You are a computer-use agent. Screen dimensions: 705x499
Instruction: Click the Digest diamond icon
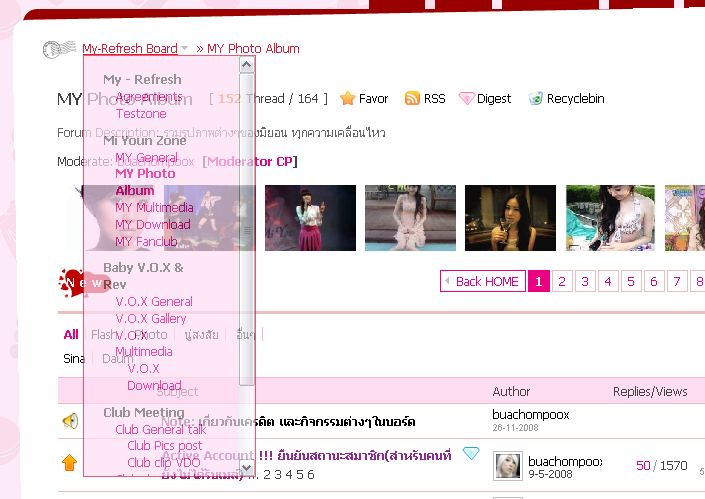pyautogui.click(x=466, y=98)
